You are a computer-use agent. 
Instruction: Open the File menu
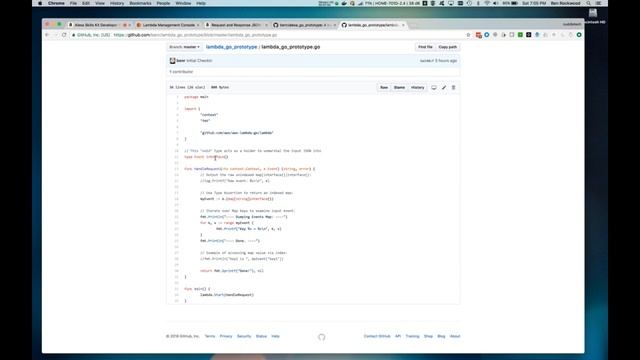point(73,3)
